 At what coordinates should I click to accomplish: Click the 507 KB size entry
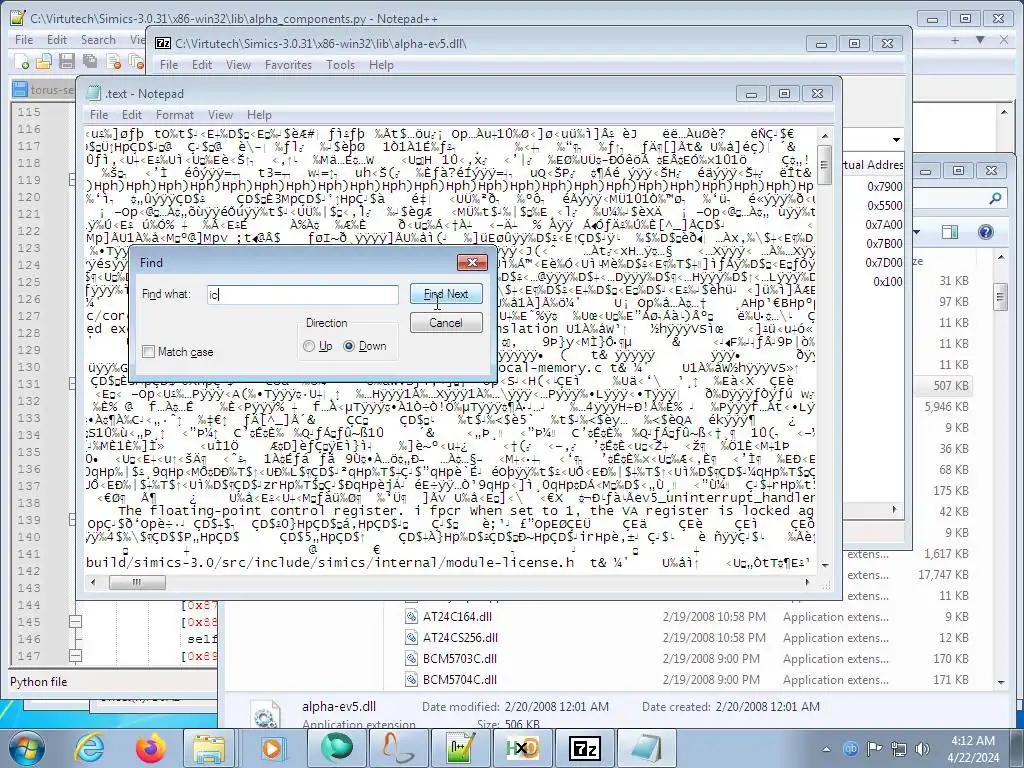[950, 385]
